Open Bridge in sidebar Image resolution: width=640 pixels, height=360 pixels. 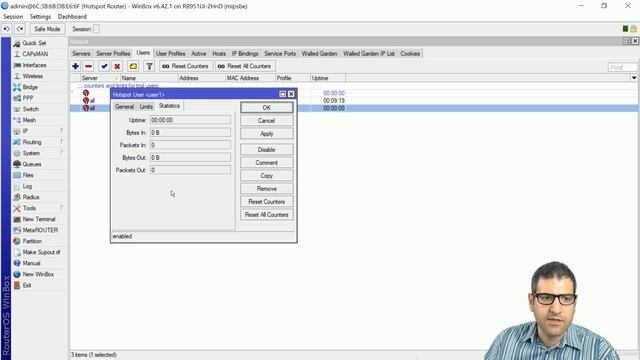point(30,87)
